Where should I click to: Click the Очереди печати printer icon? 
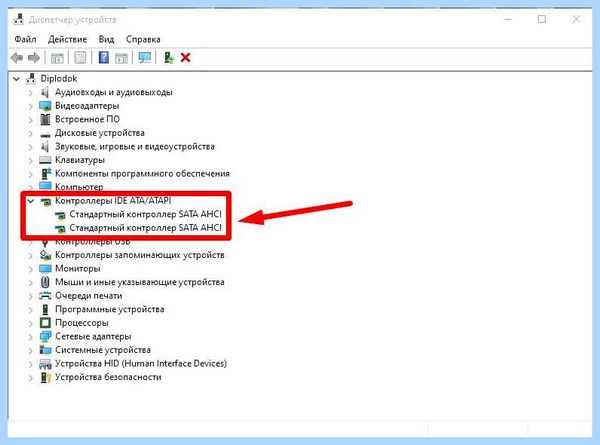[x=45, y=296]
